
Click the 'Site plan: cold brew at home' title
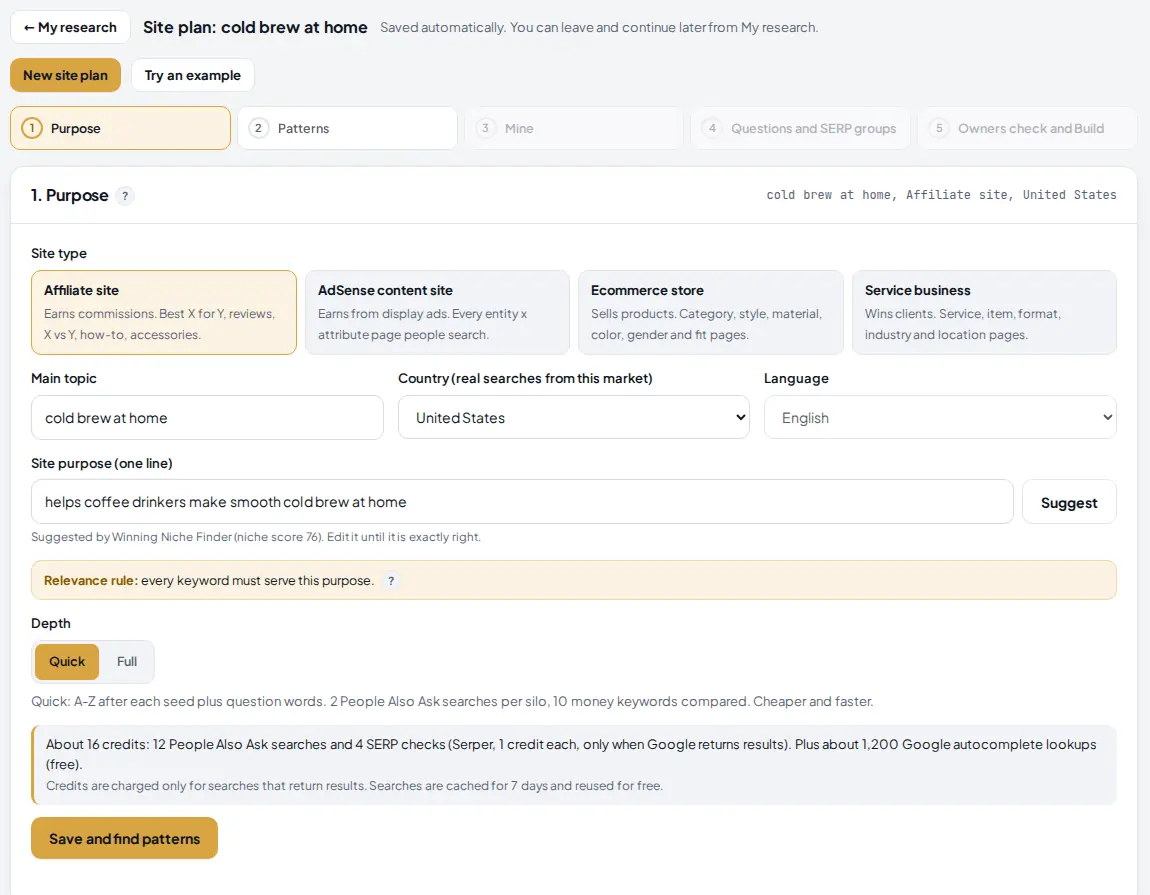(255, 27)
